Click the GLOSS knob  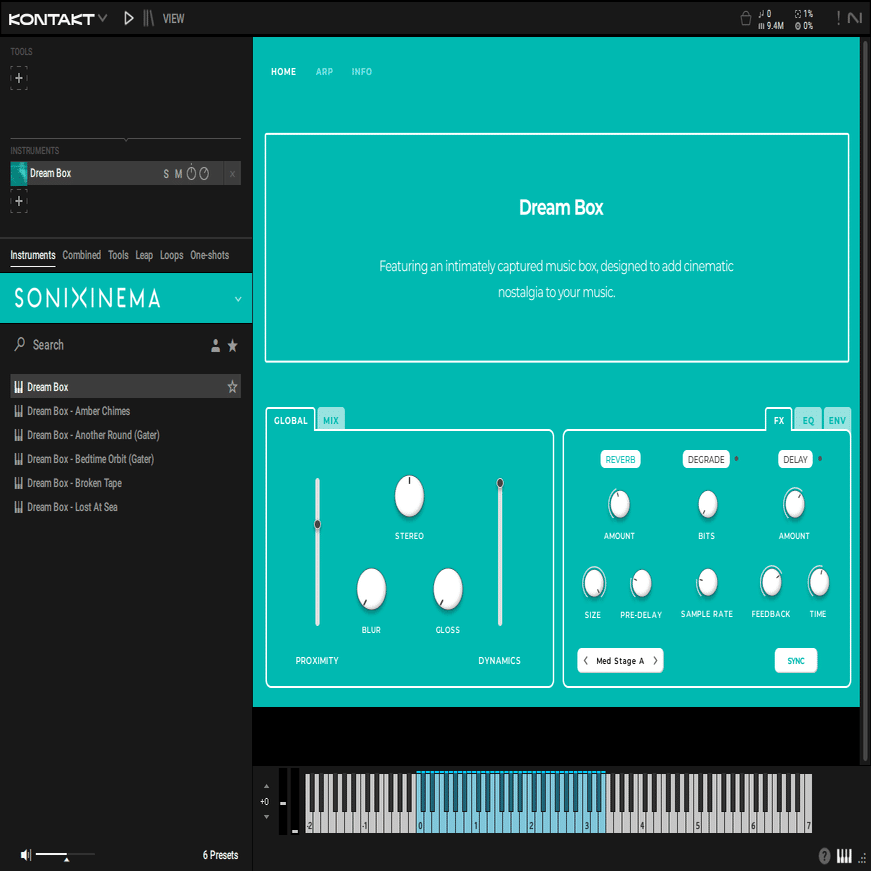pyautogui.click(x=448, y=589)
